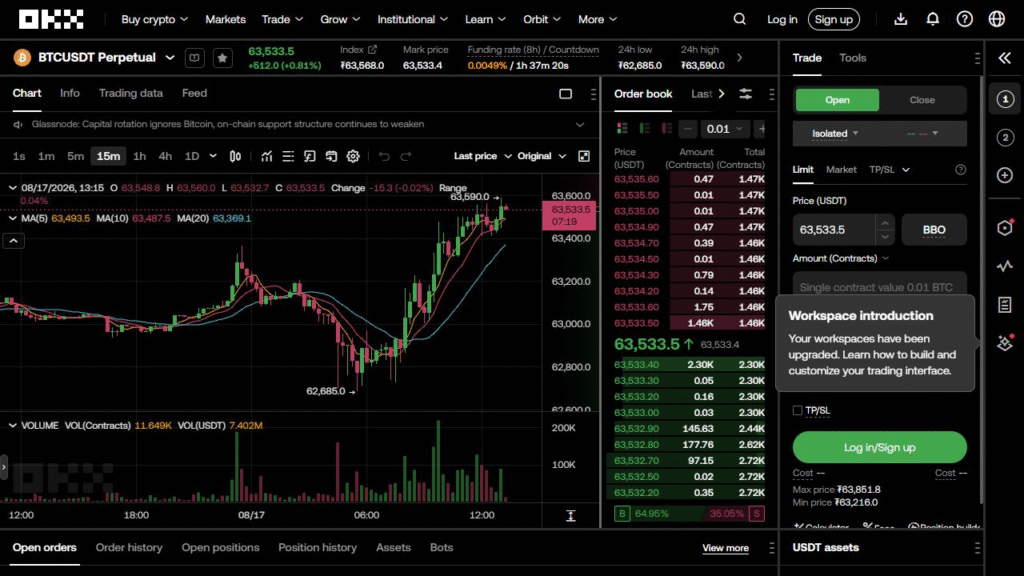Click the download app icon
The image size is (1024, 576).
coord(901,19)
